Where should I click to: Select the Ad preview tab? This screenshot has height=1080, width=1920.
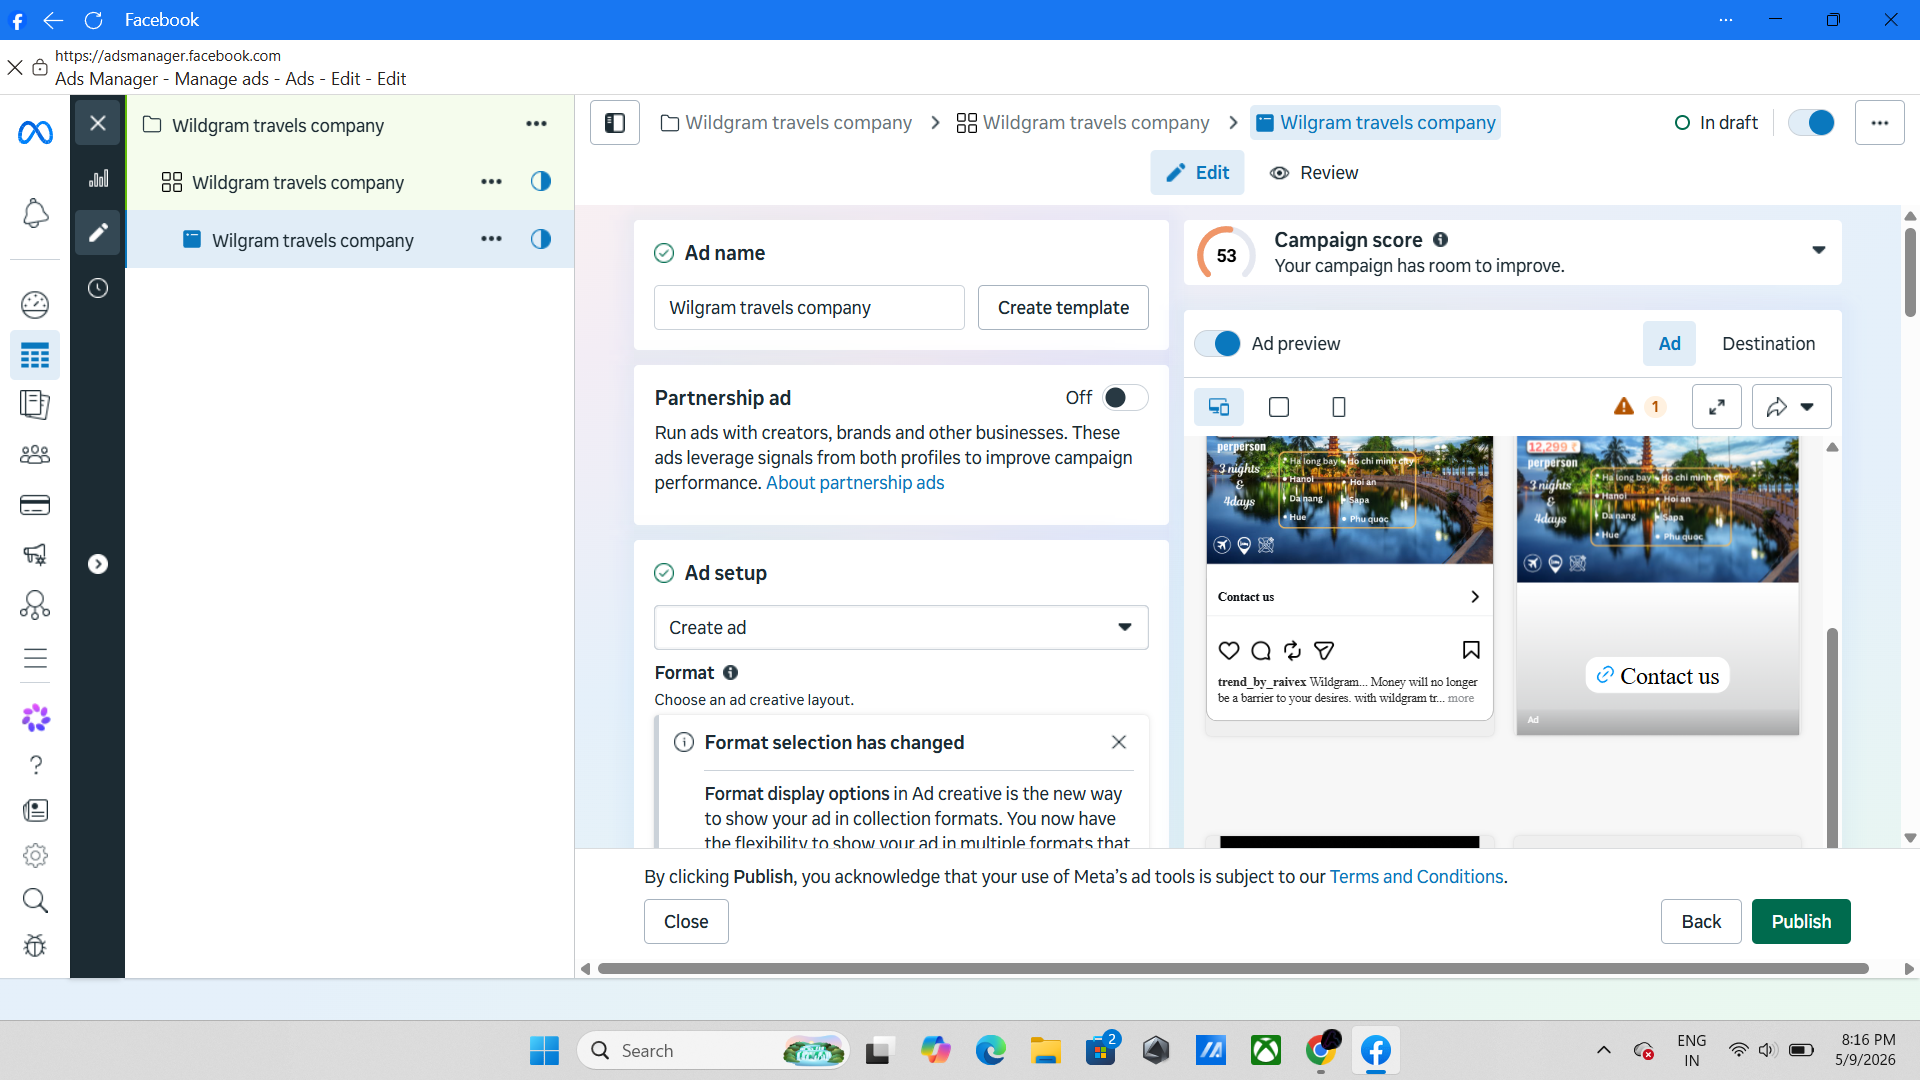[1669, 344]
